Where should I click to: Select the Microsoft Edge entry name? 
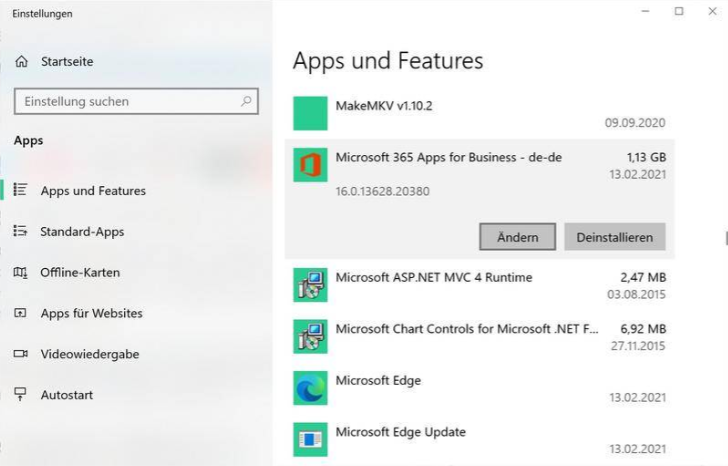pos(378,381)
